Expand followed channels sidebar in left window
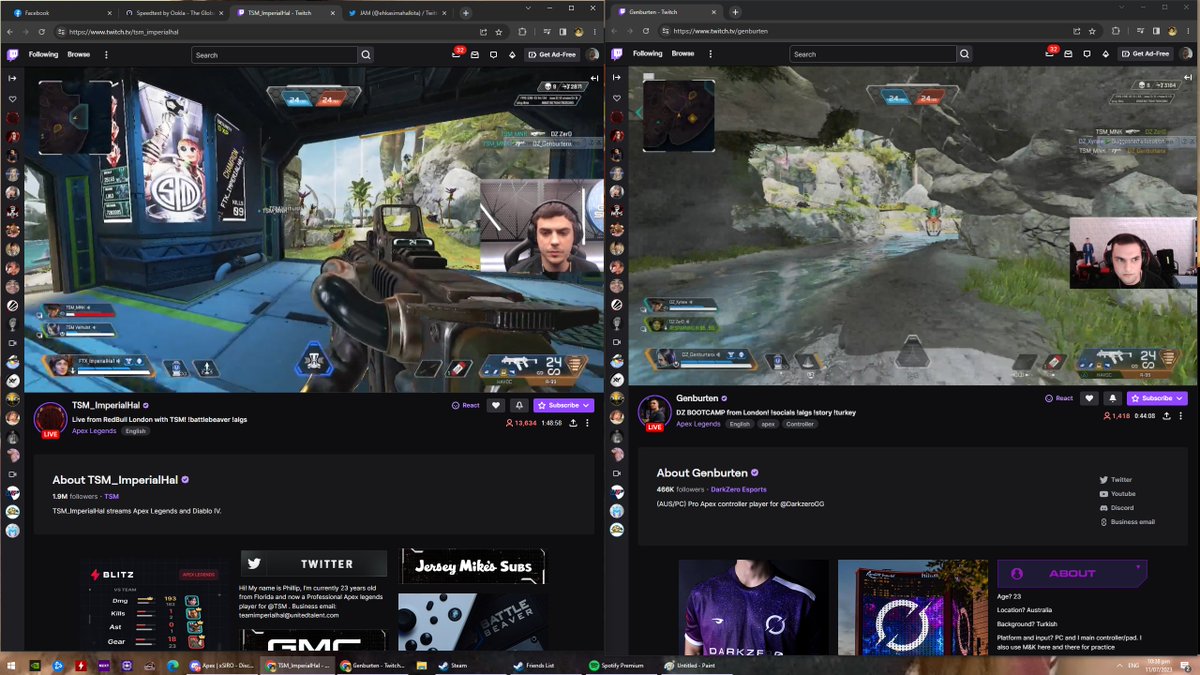The image size is (1200, 675). (13, 78)
